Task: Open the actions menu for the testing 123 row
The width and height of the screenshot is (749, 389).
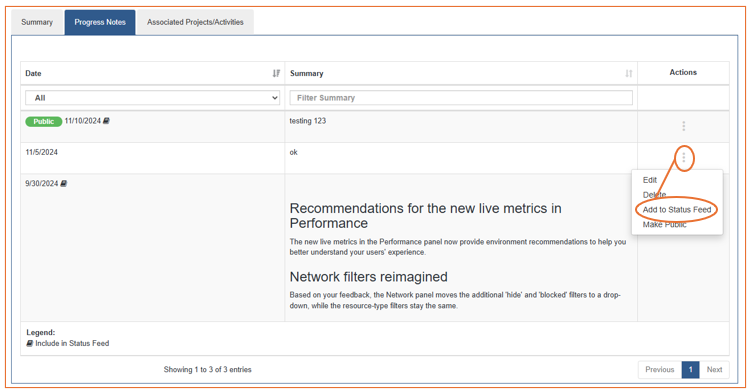Action: click(684, 126)
